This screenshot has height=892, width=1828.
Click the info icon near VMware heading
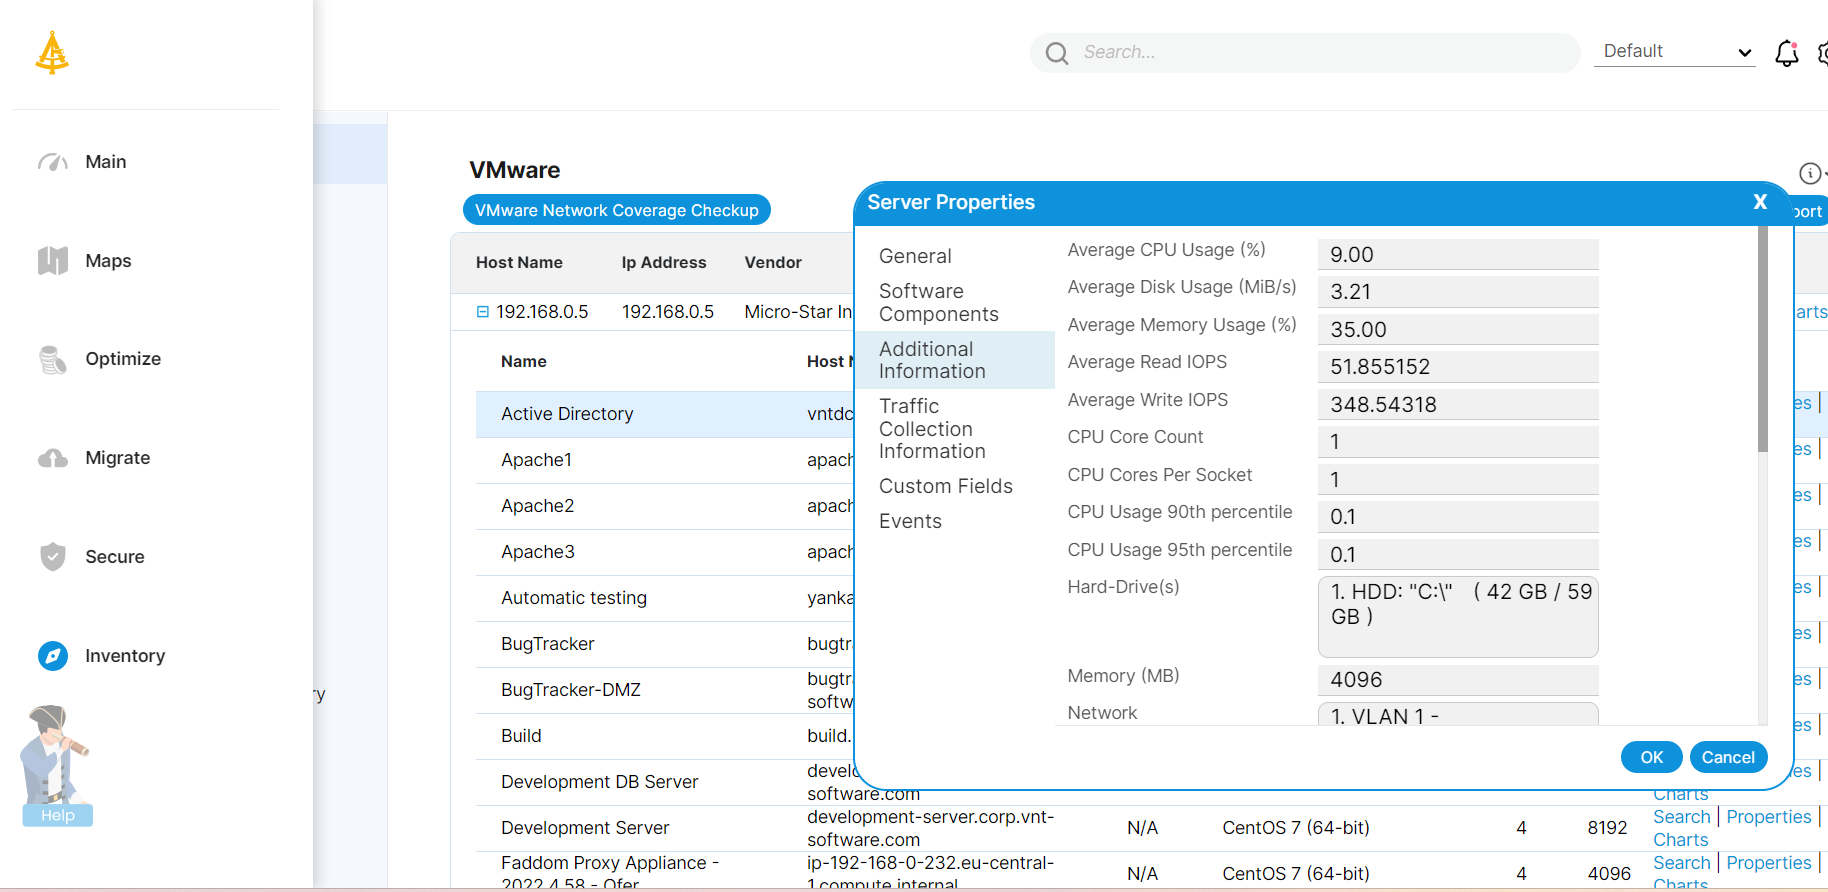(x=1809, y=173)
